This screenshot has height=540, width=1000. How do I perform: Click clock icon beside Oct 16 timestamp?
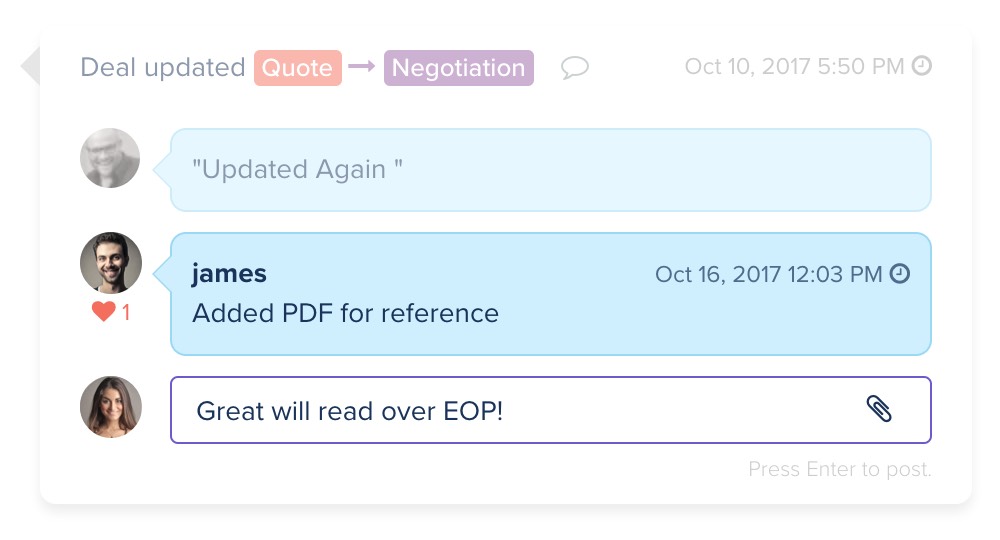pyautogui.click(x=900, y=274)
